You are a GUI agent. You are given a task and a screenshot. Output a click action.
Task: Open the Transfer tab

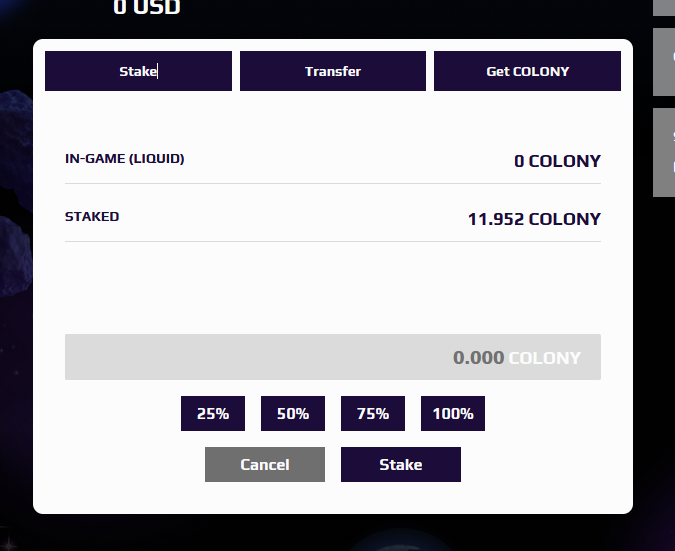click(333, 71)
